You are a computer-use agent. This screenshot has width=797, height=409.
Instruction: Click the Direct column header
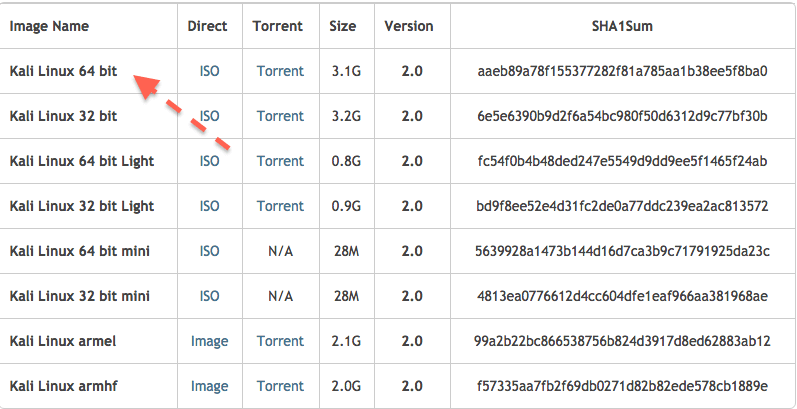[207, 26]
